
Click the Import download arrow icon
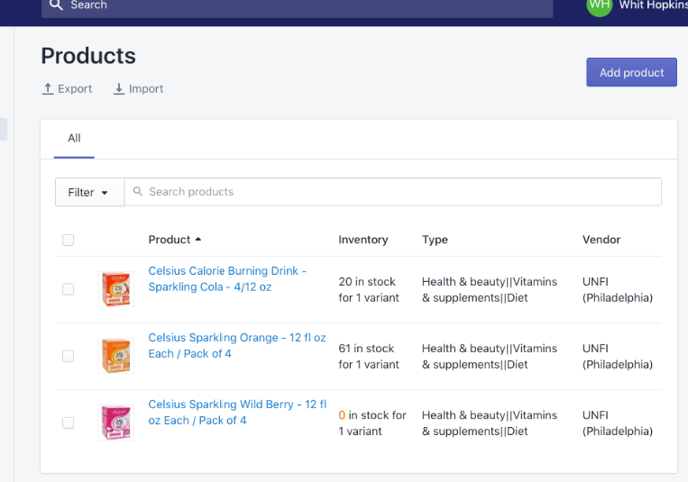pyautogui.click(x=119, y=89)
